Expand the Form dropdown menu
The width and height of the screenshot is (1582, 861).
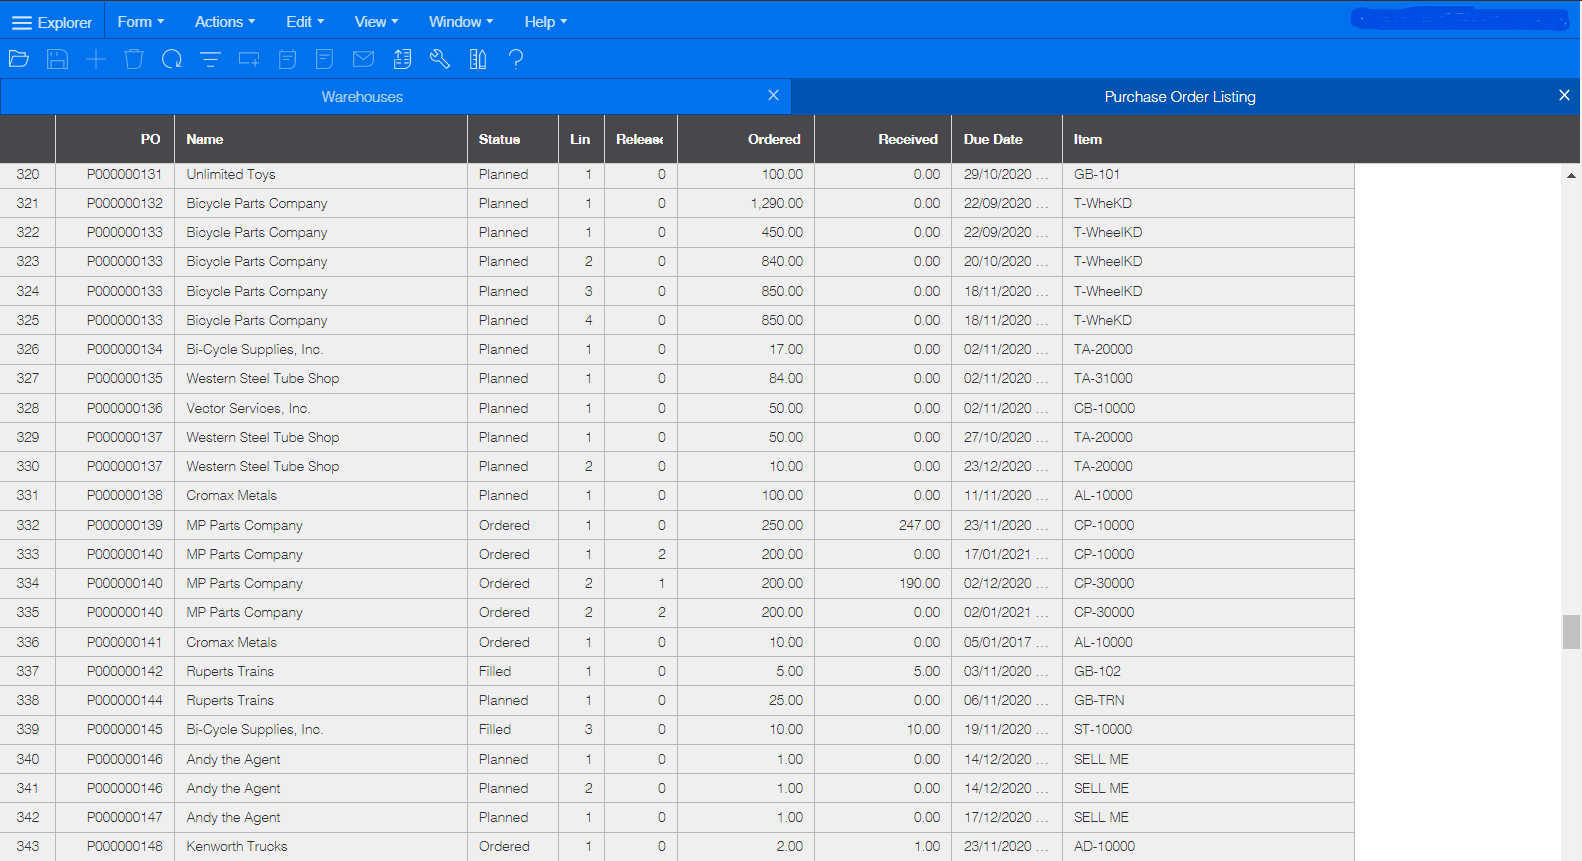click(140, 22)
